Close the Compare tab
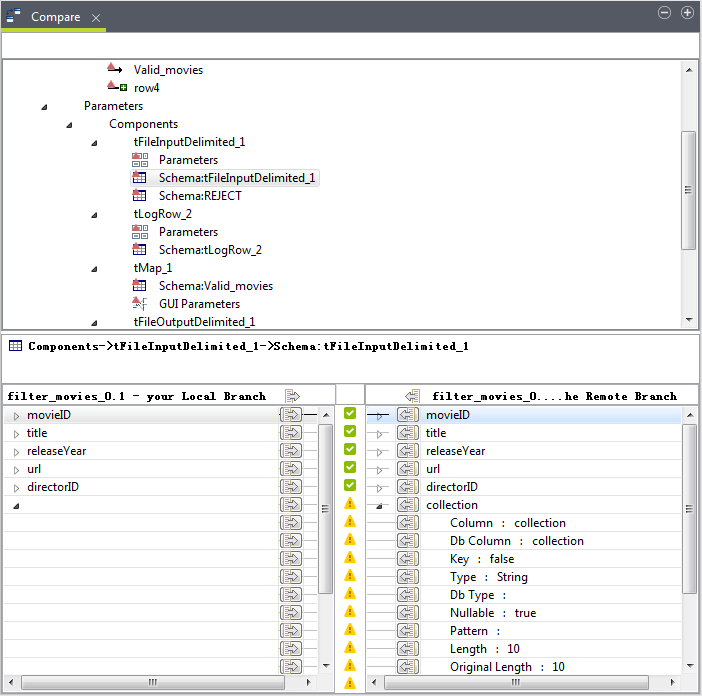The height and width of the screenshot is (696, 702). click(96, 19)
